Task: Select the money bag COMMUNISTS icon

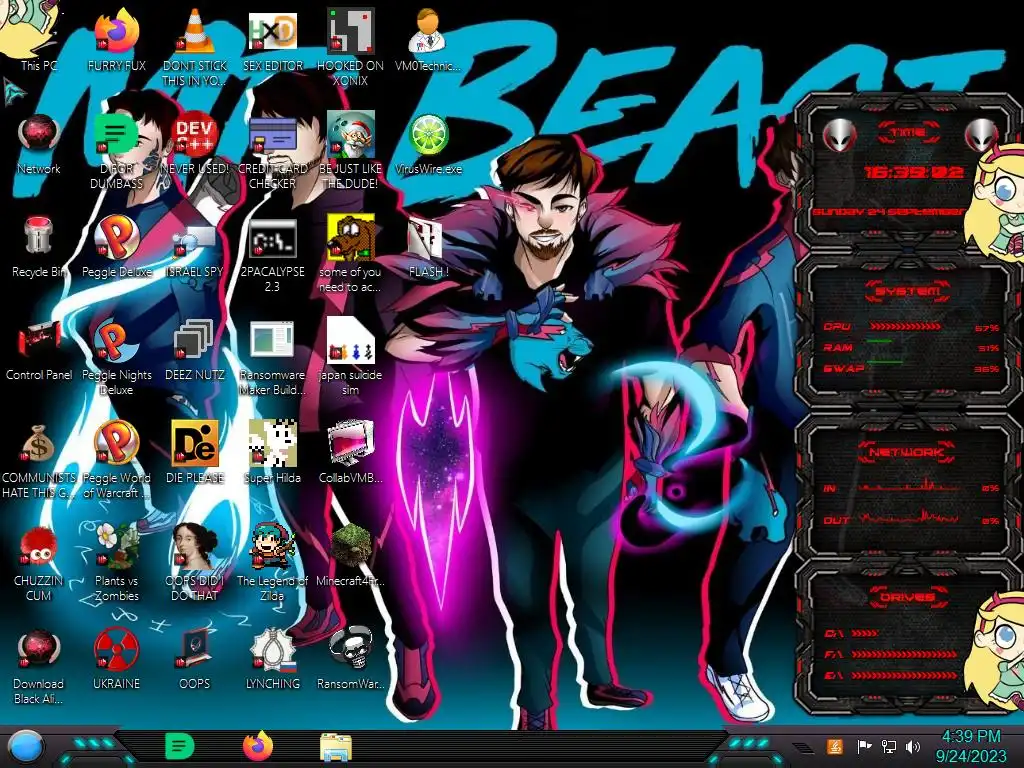Action: [39, 460]
